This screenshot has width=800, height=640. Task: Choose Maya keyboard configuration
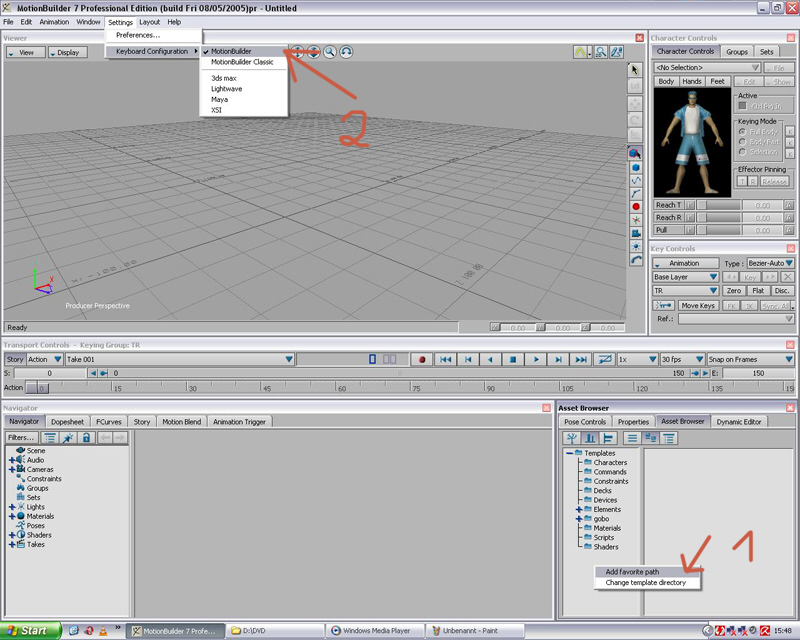219,99
